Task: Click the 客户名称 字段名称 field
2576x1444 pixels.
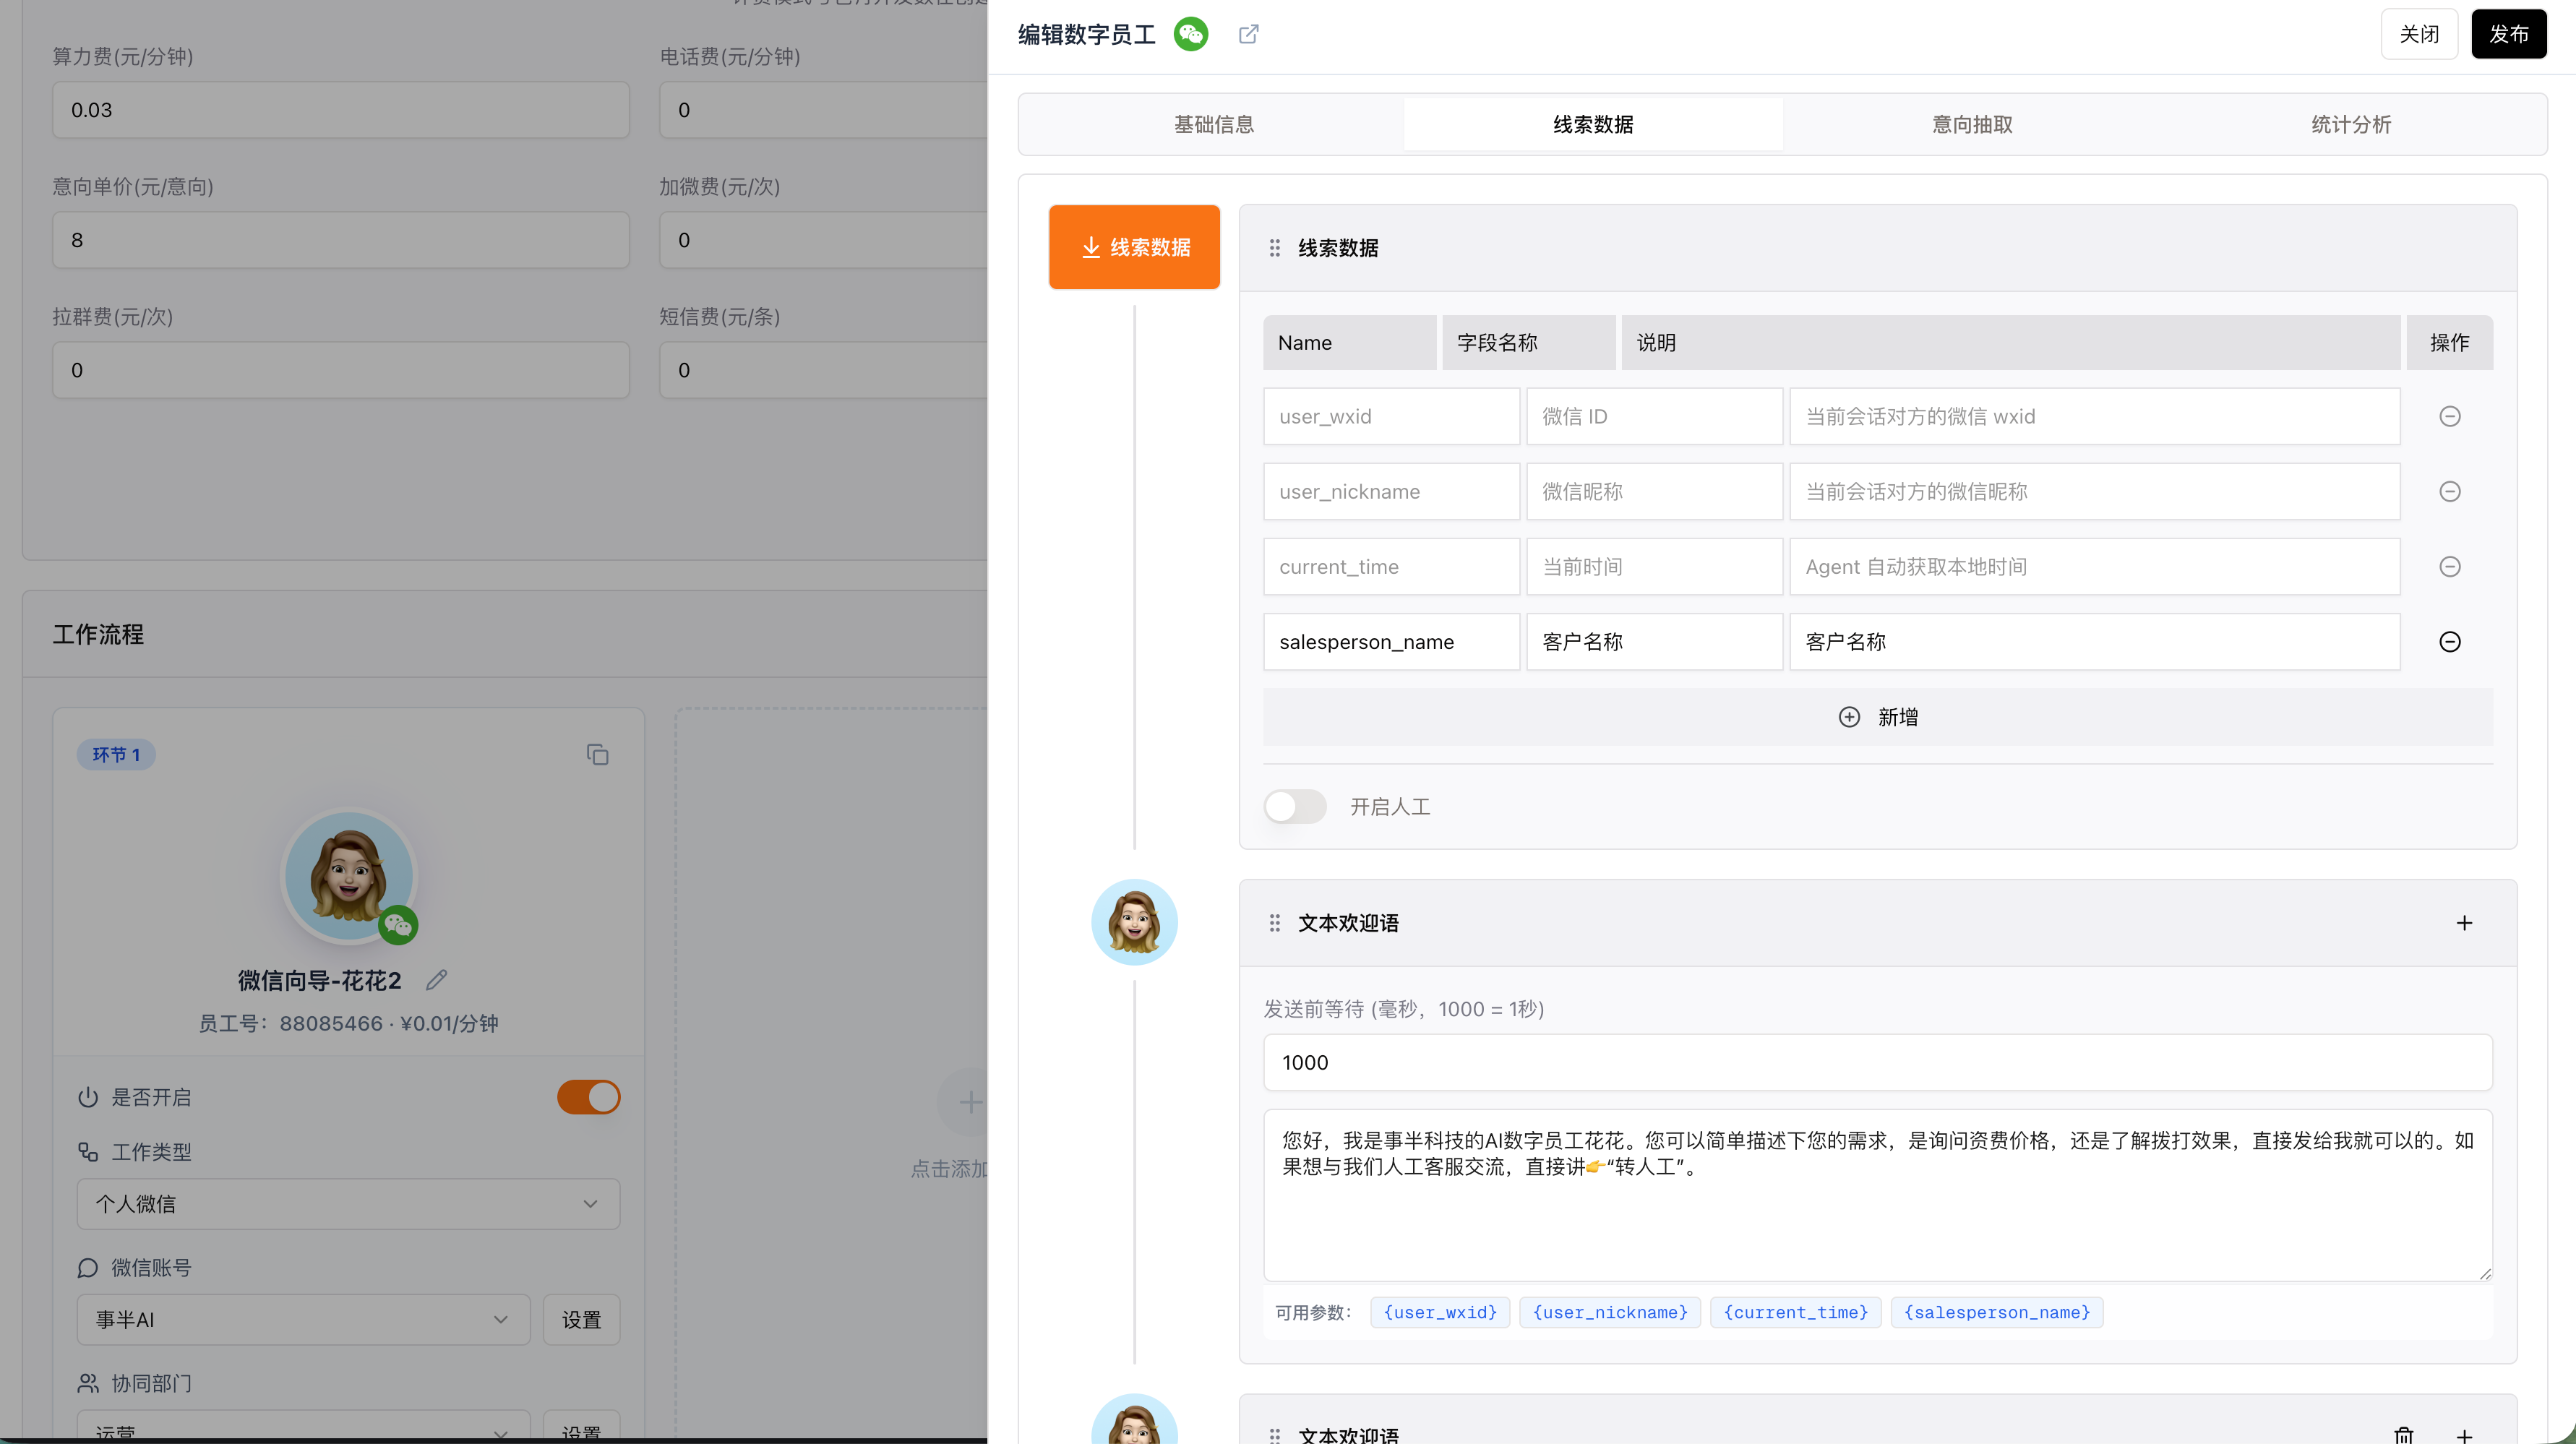Action: click(x=1654, y=641)
